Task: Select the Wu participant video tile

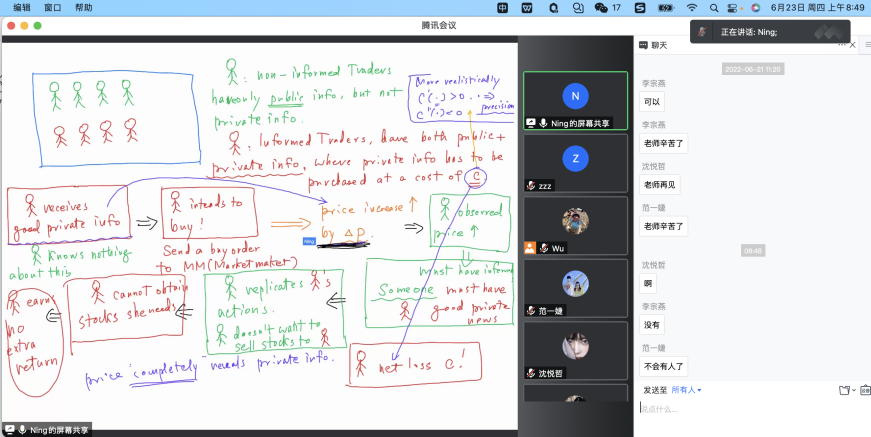Action: [x=575, y=224]
